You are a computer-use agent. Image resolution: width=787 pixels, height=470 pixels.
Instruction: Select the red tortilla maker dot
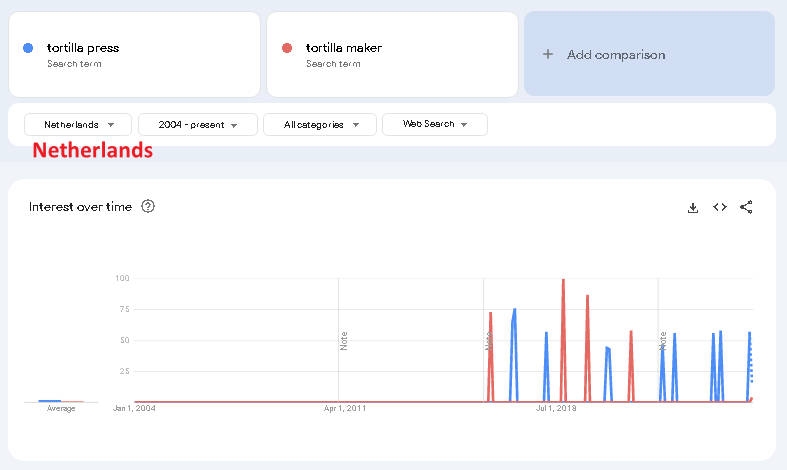[287, 48]
